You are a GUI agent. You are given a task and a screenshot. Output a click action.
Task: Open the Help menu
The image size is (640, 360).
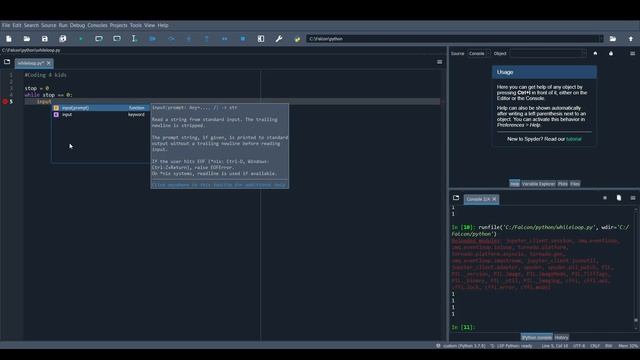[163, 25]
